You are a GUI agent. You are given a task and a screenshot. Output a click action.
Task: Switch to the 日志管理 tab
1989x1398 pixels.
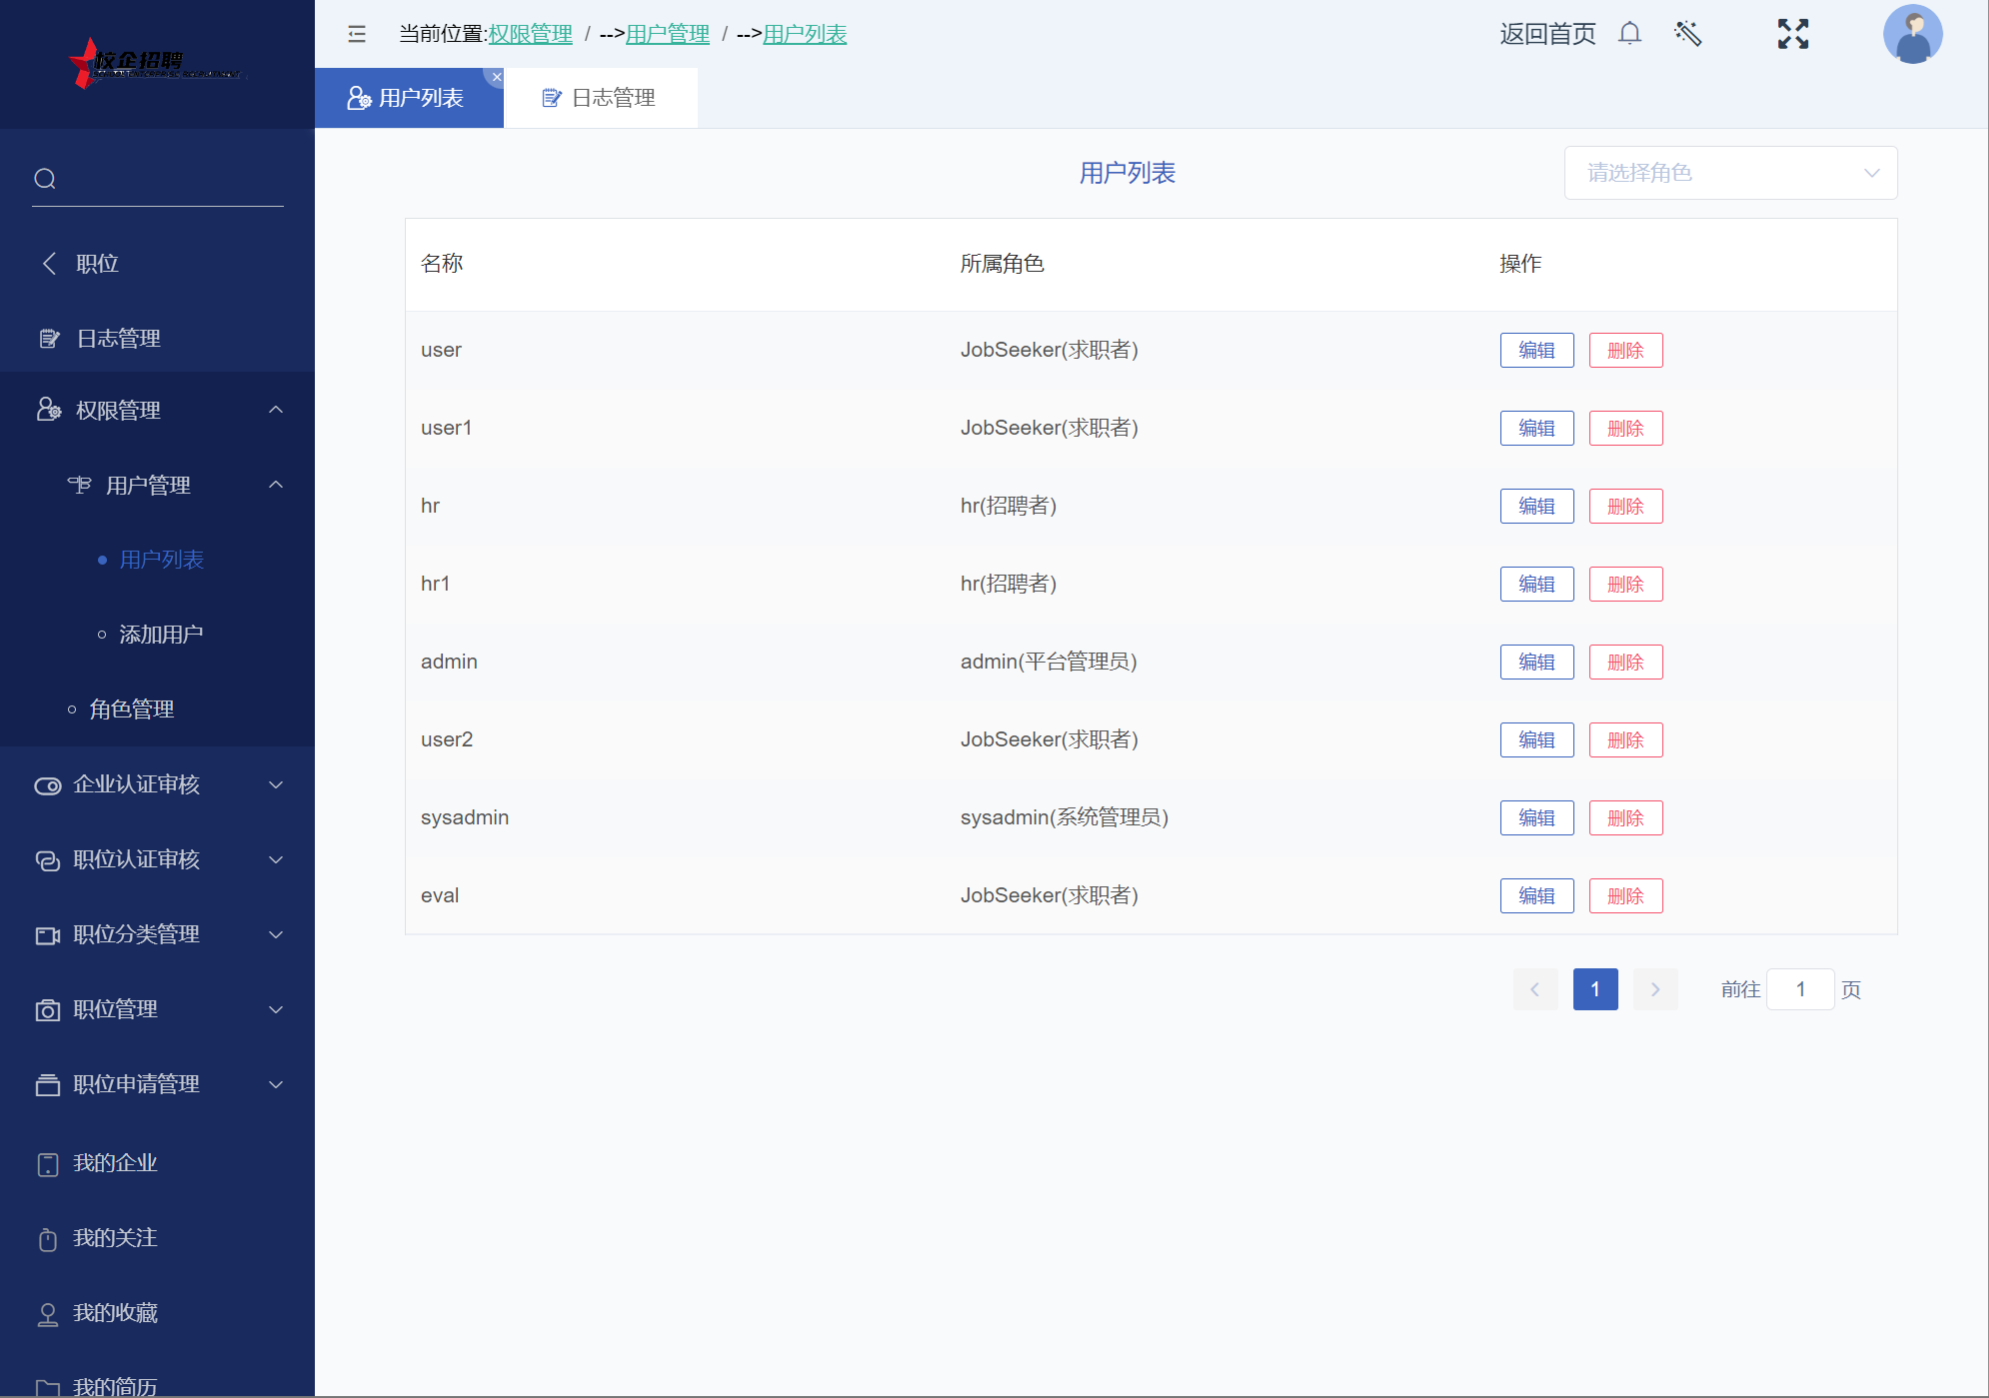(600, 98)
